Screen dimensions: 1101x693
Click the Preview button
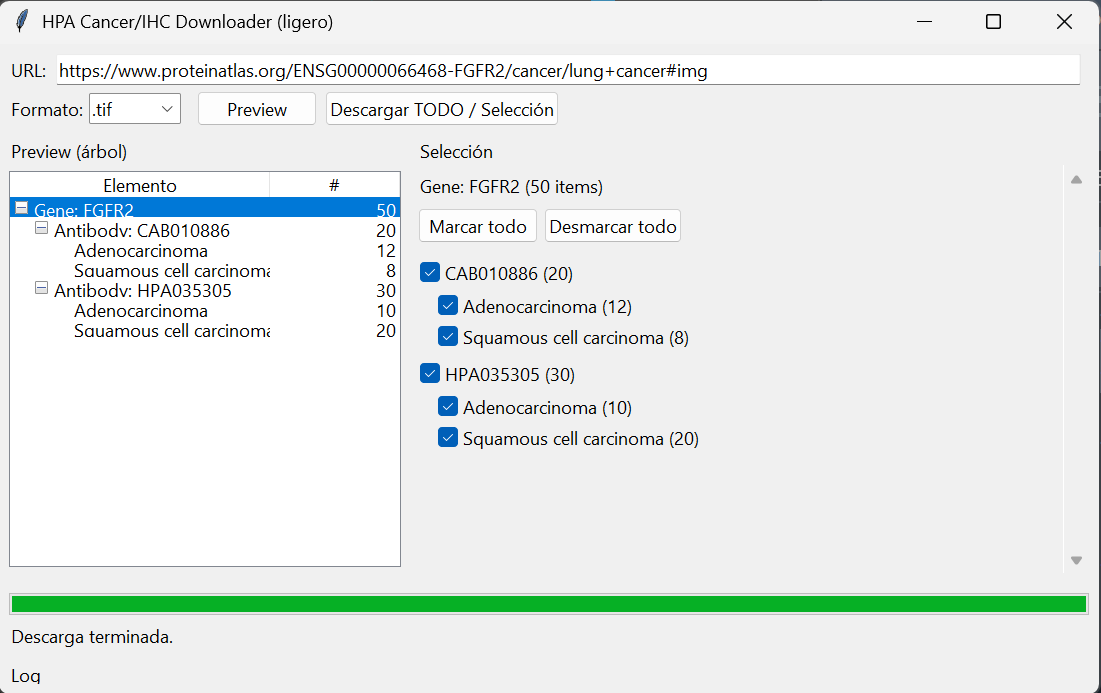[x=256, y=108]
